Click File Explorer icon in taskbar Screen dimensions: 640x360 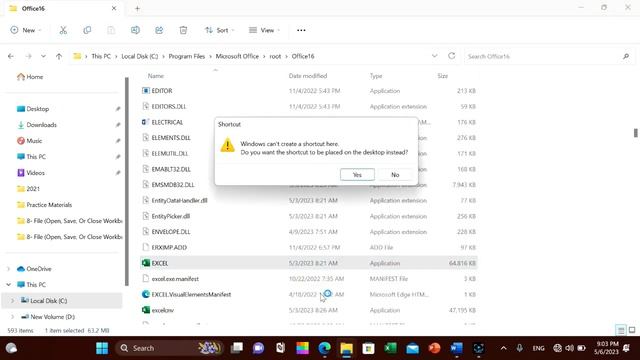(x=347, y=348)
